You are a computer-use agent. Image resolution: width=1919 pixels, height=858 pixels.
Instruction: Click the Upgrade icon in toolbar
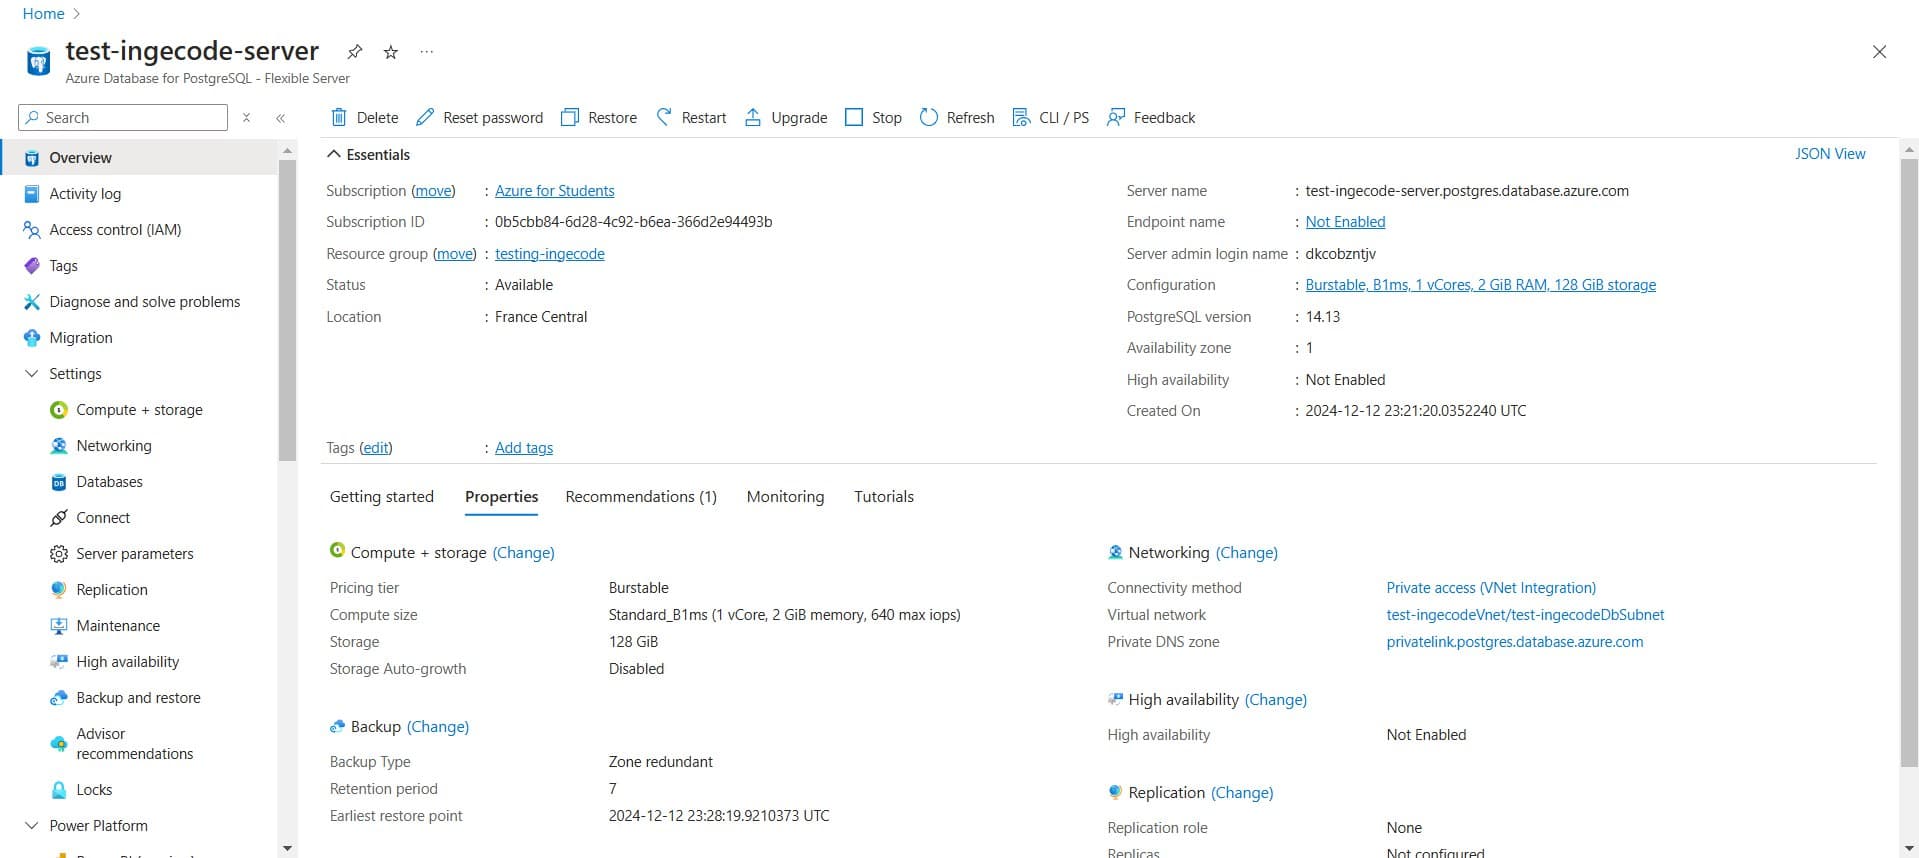tap(753, 118)
